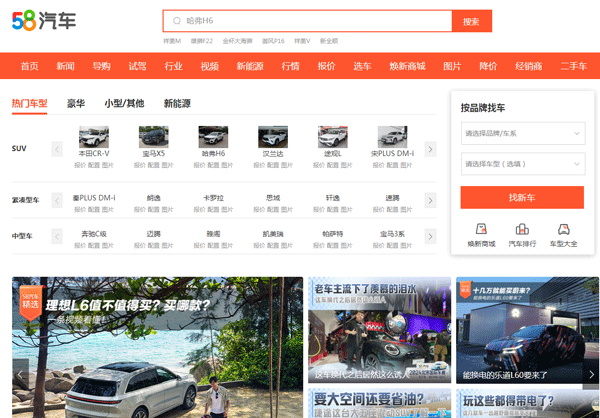The height and width of the screenshot is (418, 600).
Task: Open 二手车 navigation item
Action: (x=574, y=66)
